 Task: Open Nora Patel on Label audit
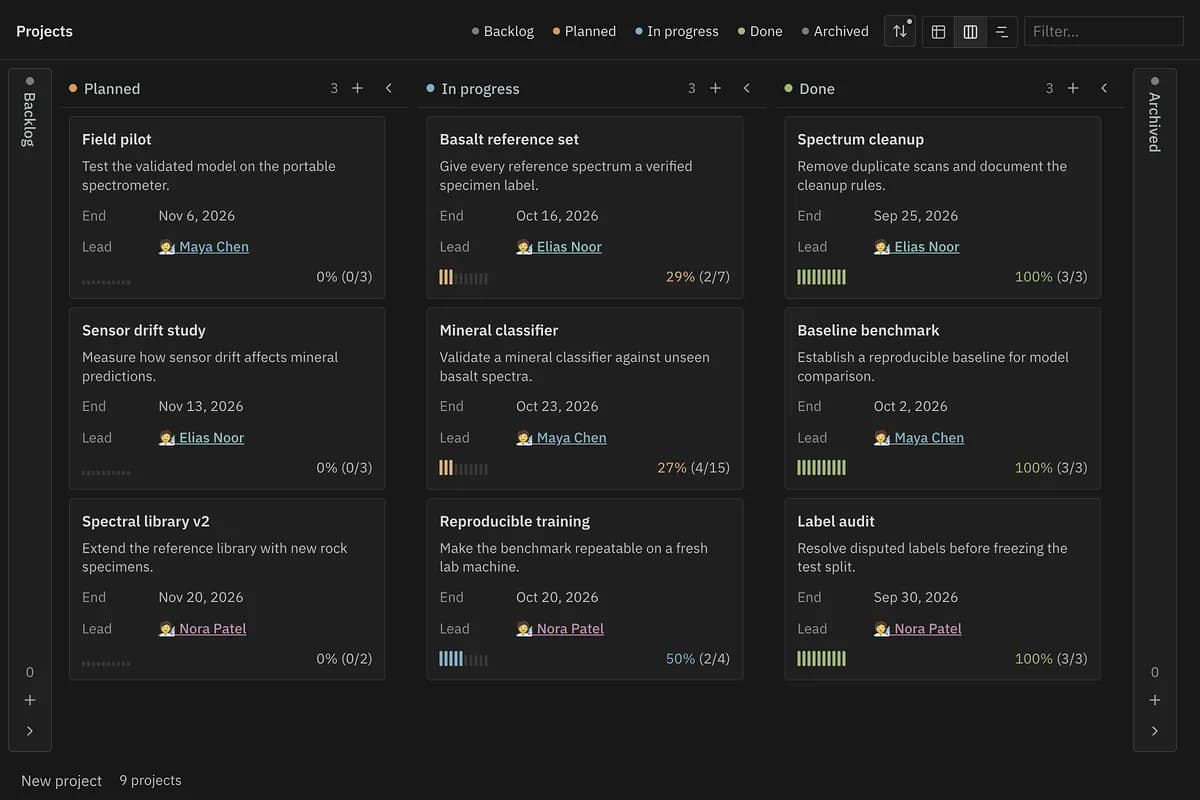918,628
